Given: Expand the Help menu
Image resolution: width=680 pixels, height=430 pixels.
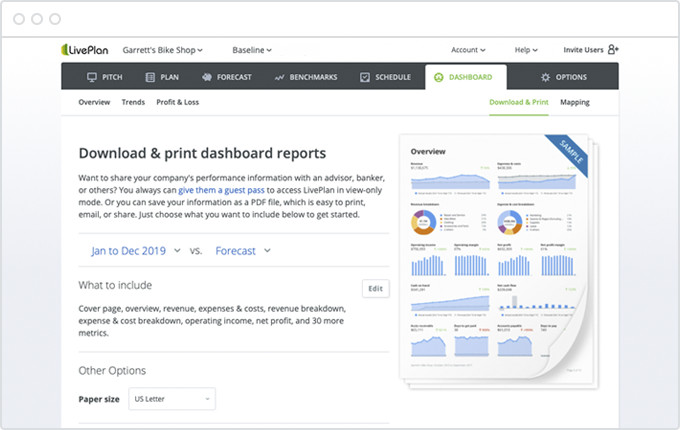Looking at the screenshot, I should pyautogui.click(x=526, y=50).
